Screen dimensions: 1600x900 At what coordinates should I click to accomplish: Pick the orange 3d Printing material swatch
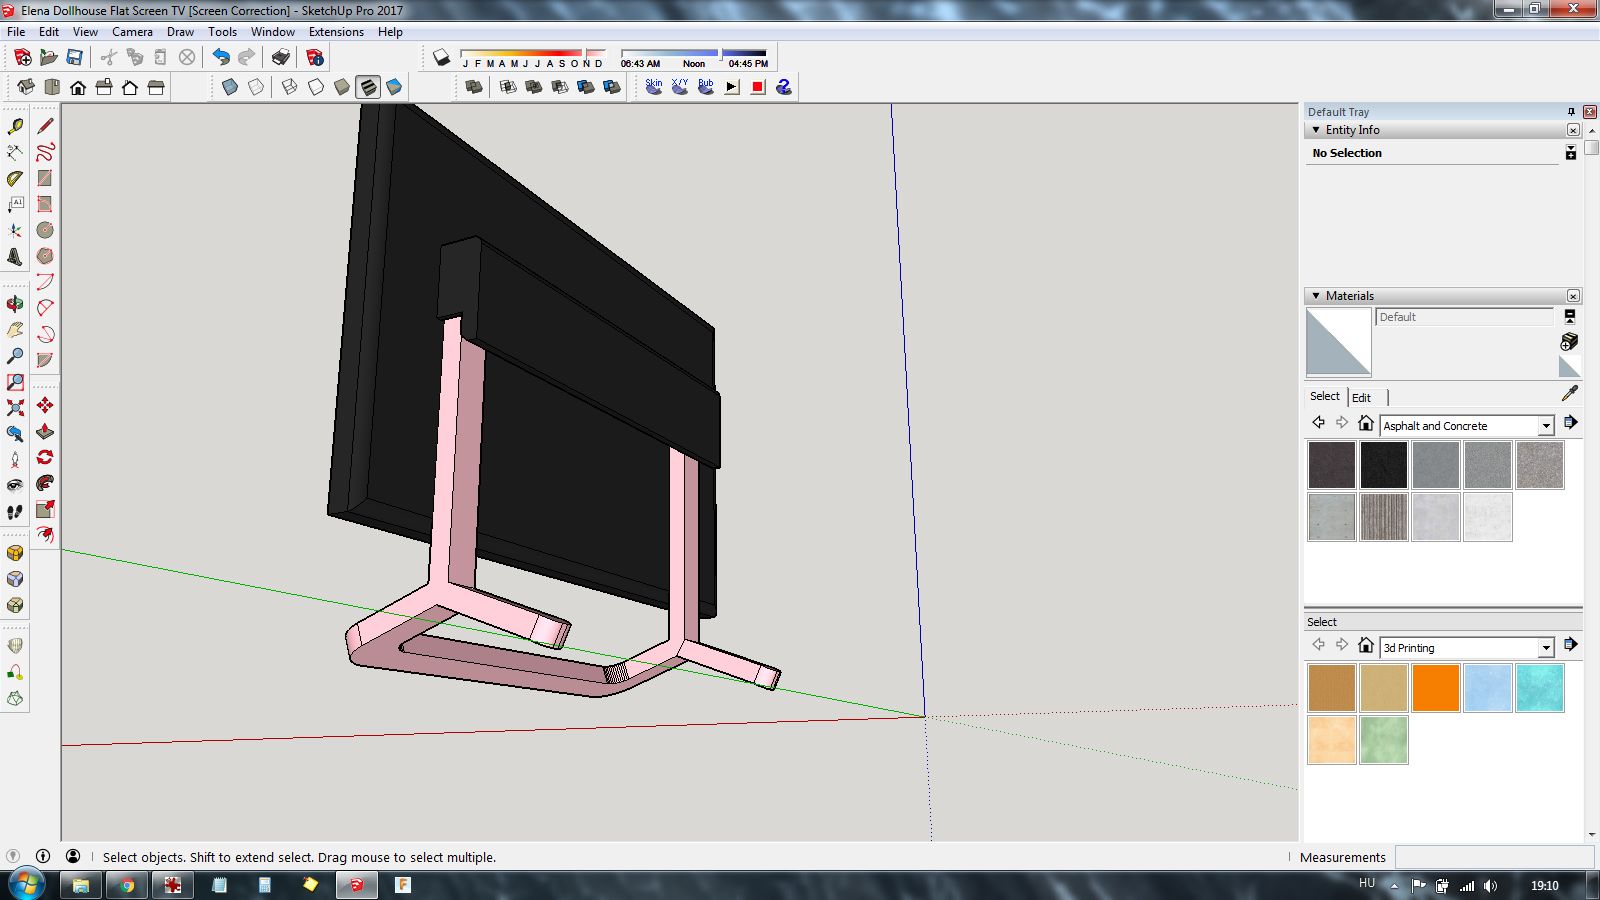[x=1436, y=688]
